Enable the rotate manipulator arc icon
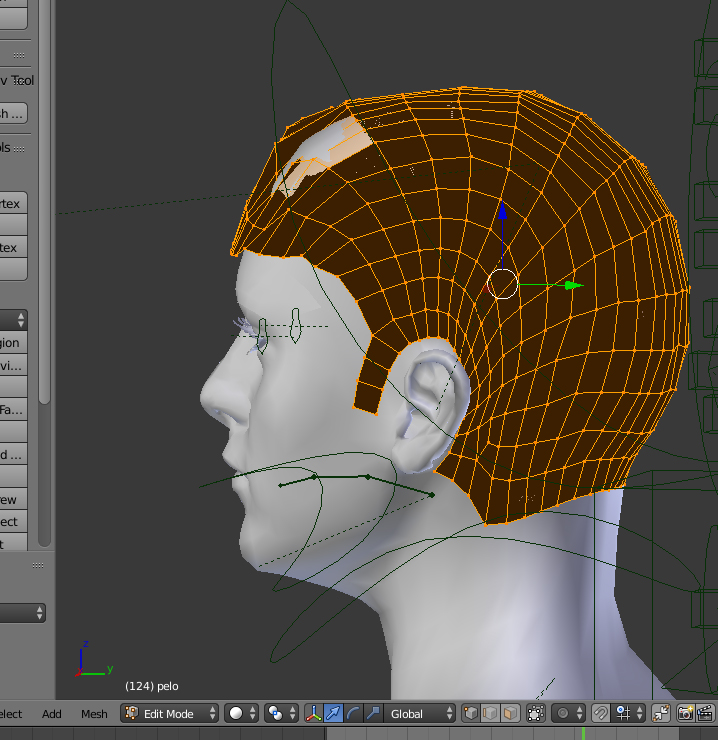The image size is (718, 740). coord(353,713)
